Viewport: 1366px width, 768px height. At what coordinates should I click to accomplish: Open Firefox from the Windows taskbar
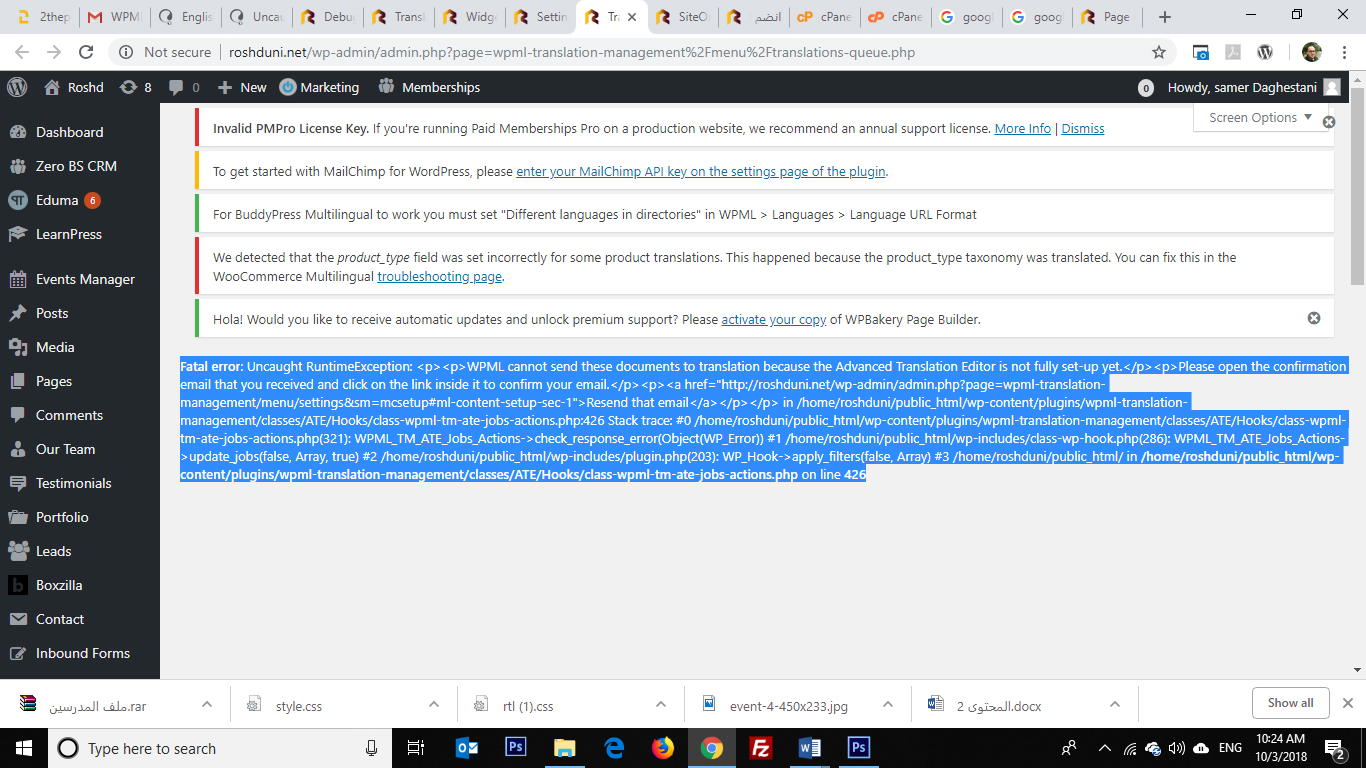click(x=662, y=748)
